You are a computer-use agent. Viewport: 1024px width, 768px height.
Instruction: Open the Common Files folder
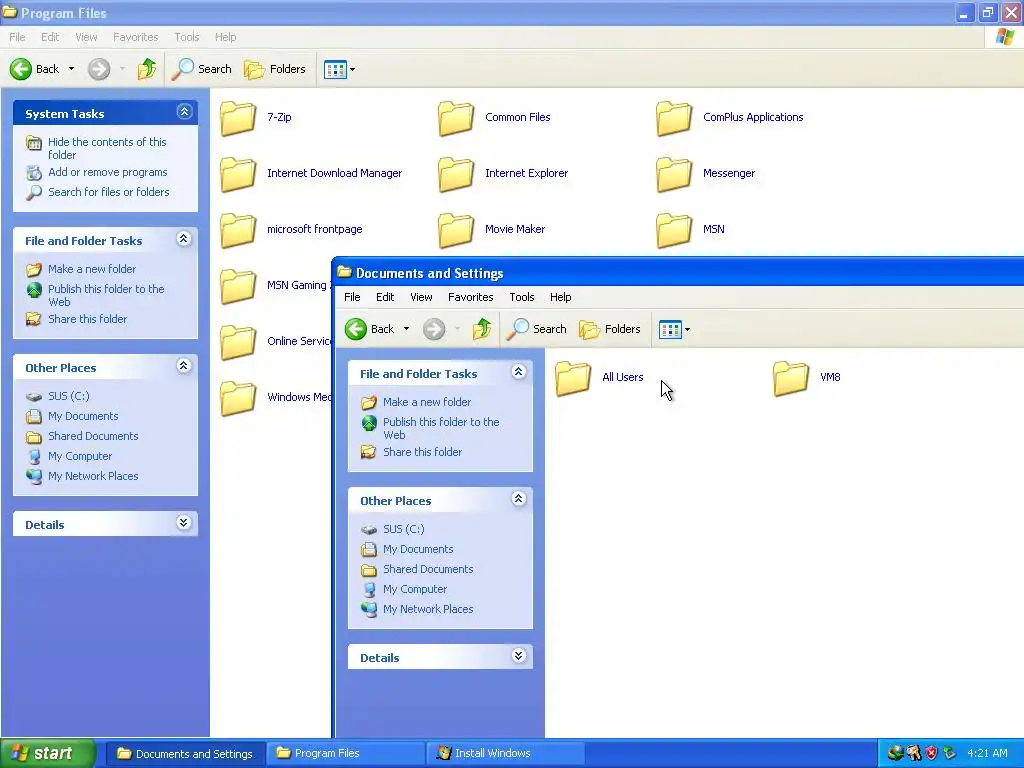tap(494, 118)
